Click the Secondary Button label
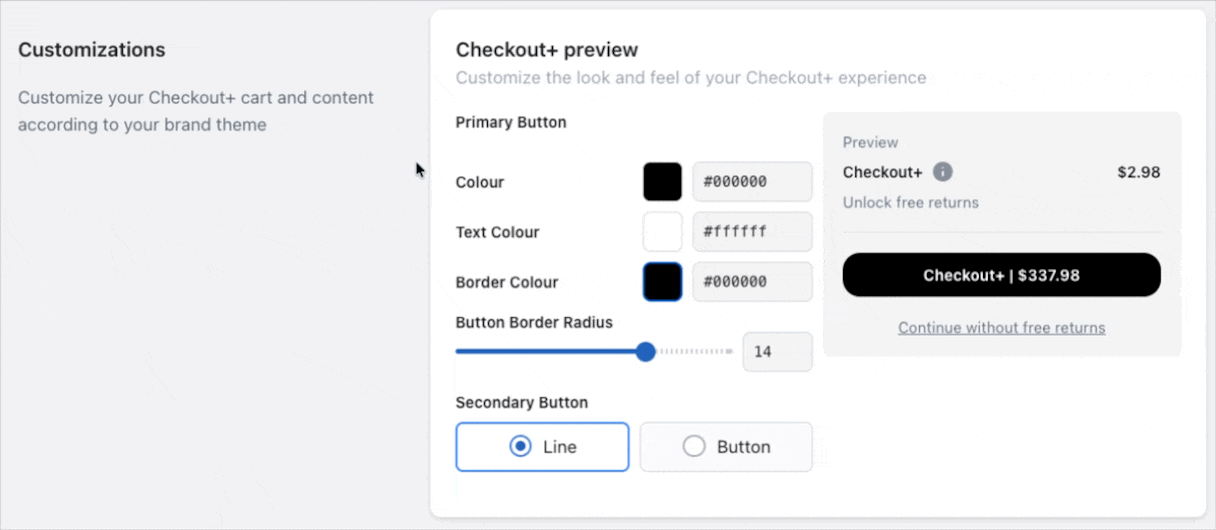The height and width of the screenshot is (530, 1216). (x=521, y=403)
